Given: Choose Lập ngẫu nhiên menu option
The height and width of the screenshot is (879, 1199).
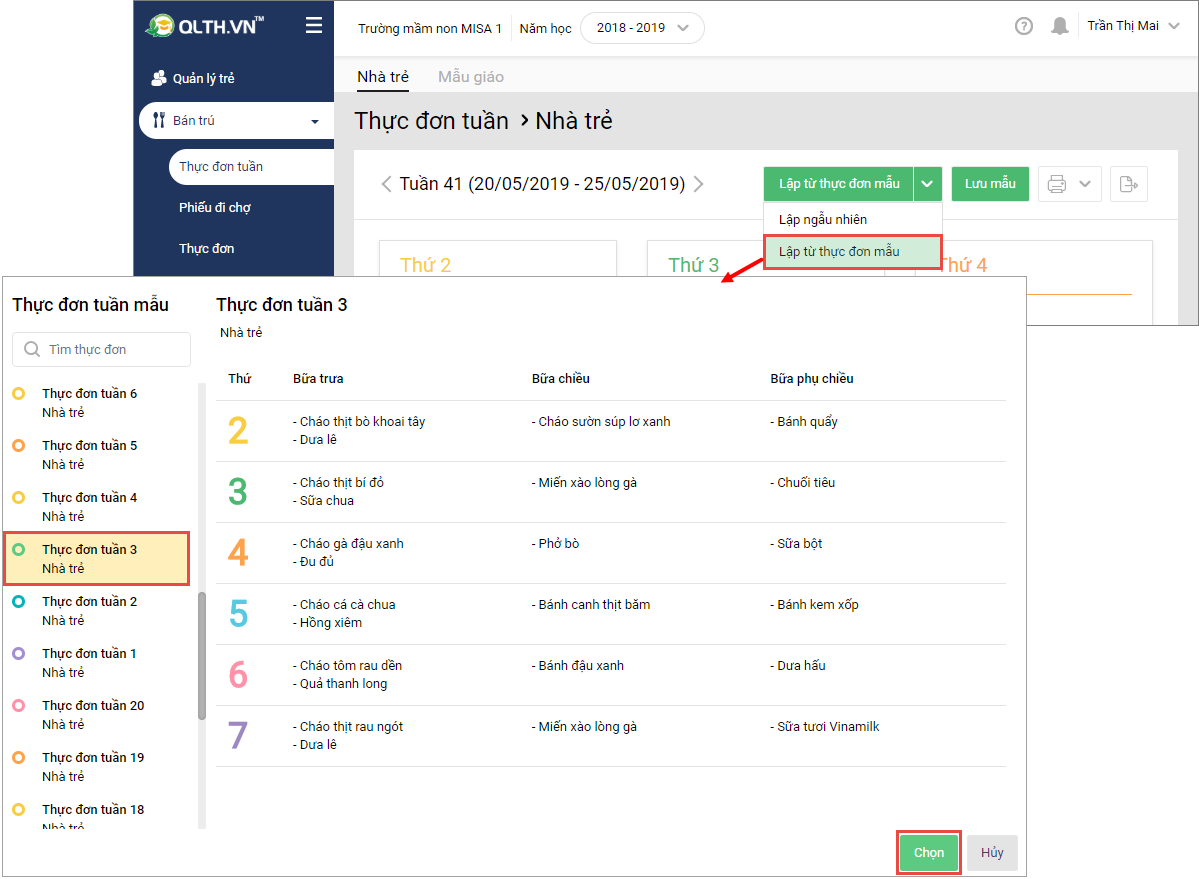Looking at the screenshot, I should (x=853, y=219).
